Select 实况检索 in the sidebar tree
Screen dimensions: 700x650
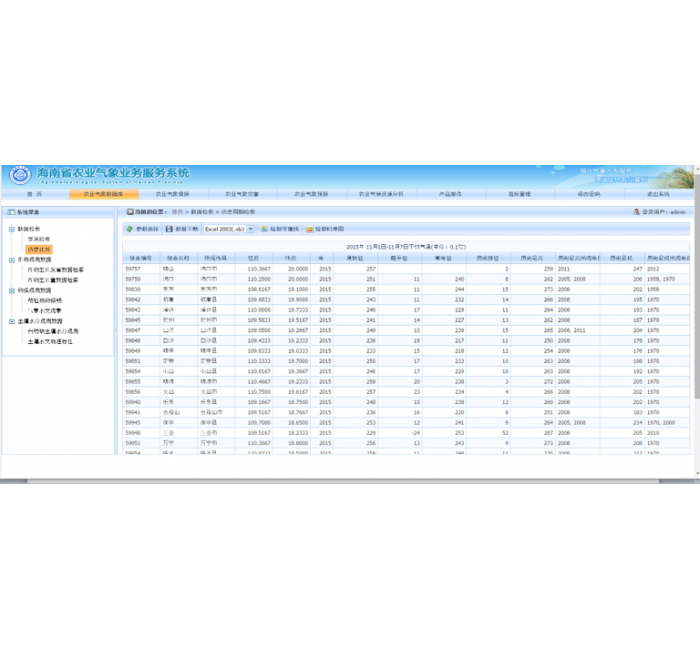(38, 239)
